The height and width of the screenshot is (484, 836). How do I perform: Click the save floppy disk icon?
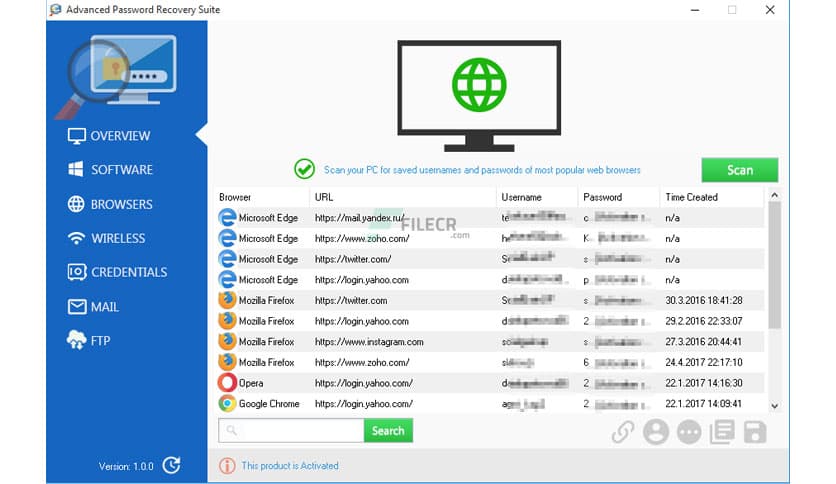(755, 432)
